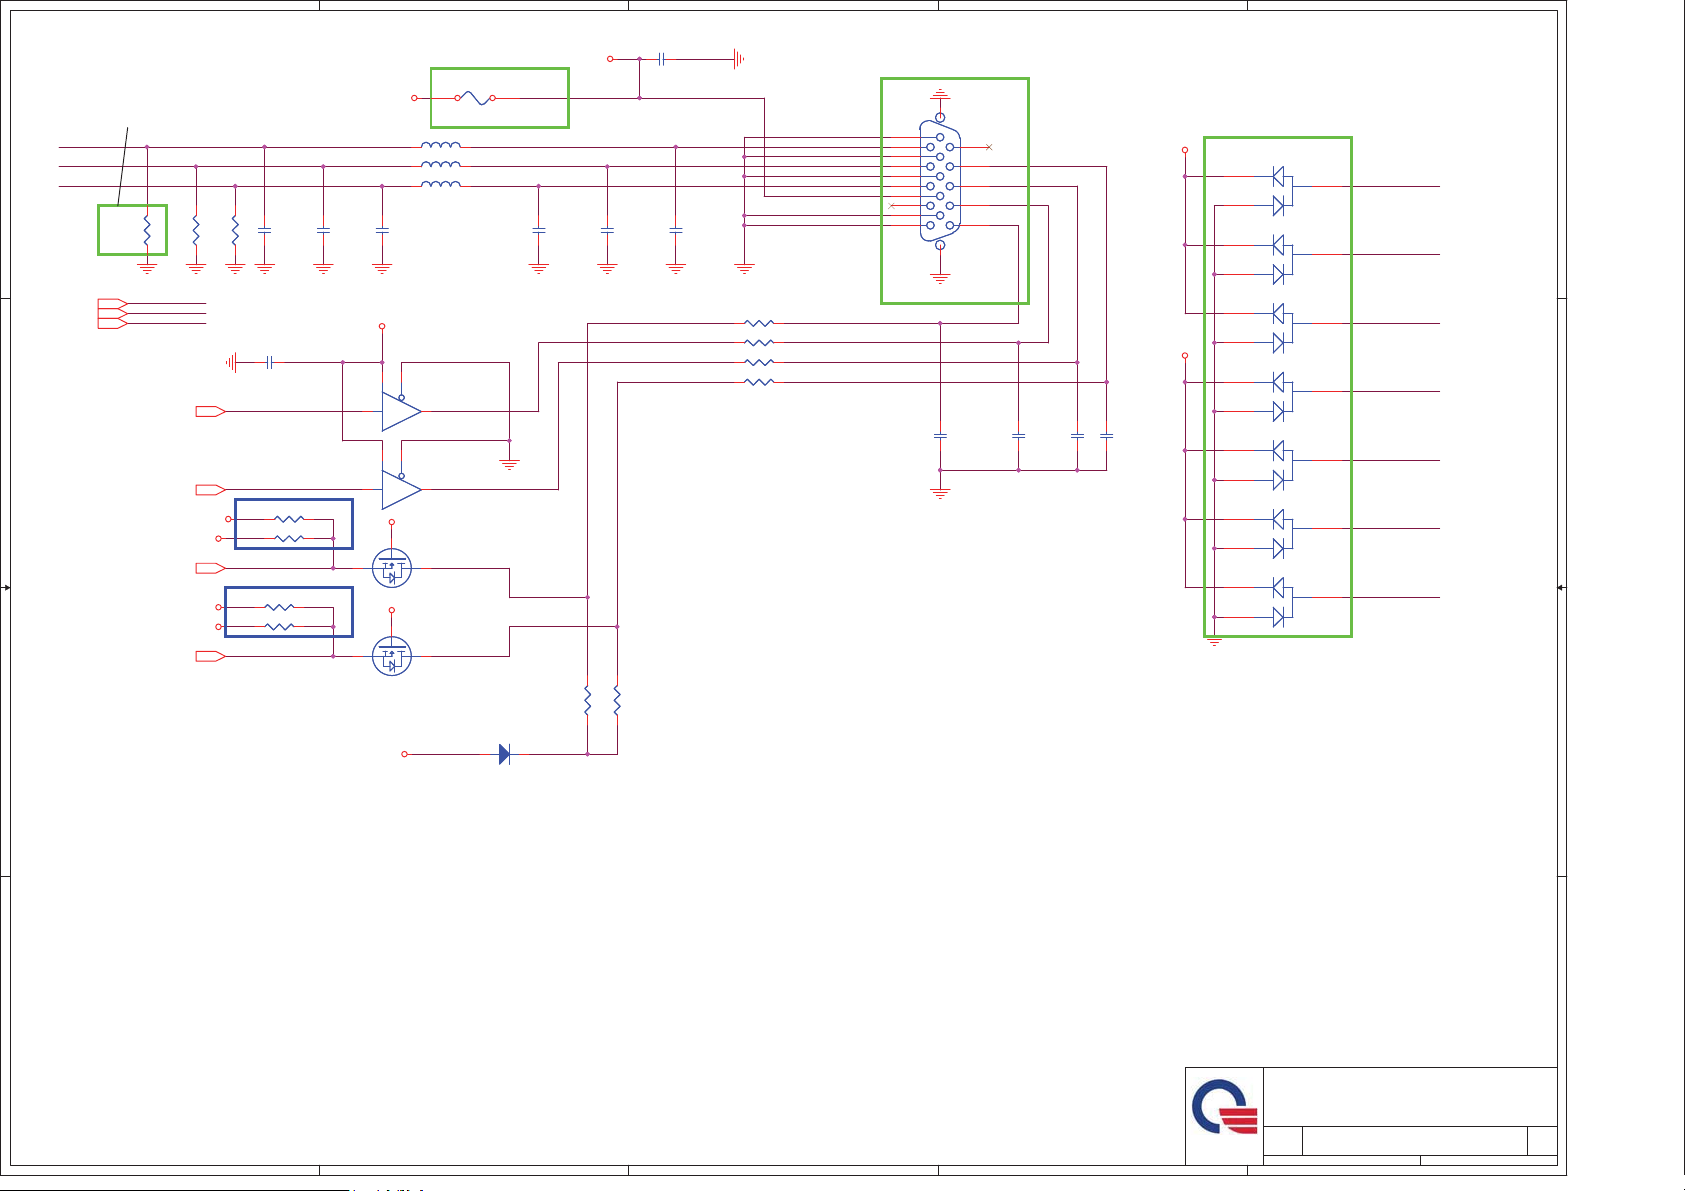This screenshot has width=1685, height=1191.
Task: Select the 15-pin VGA D-sub connector symbol
Action: tap(939, 181)
